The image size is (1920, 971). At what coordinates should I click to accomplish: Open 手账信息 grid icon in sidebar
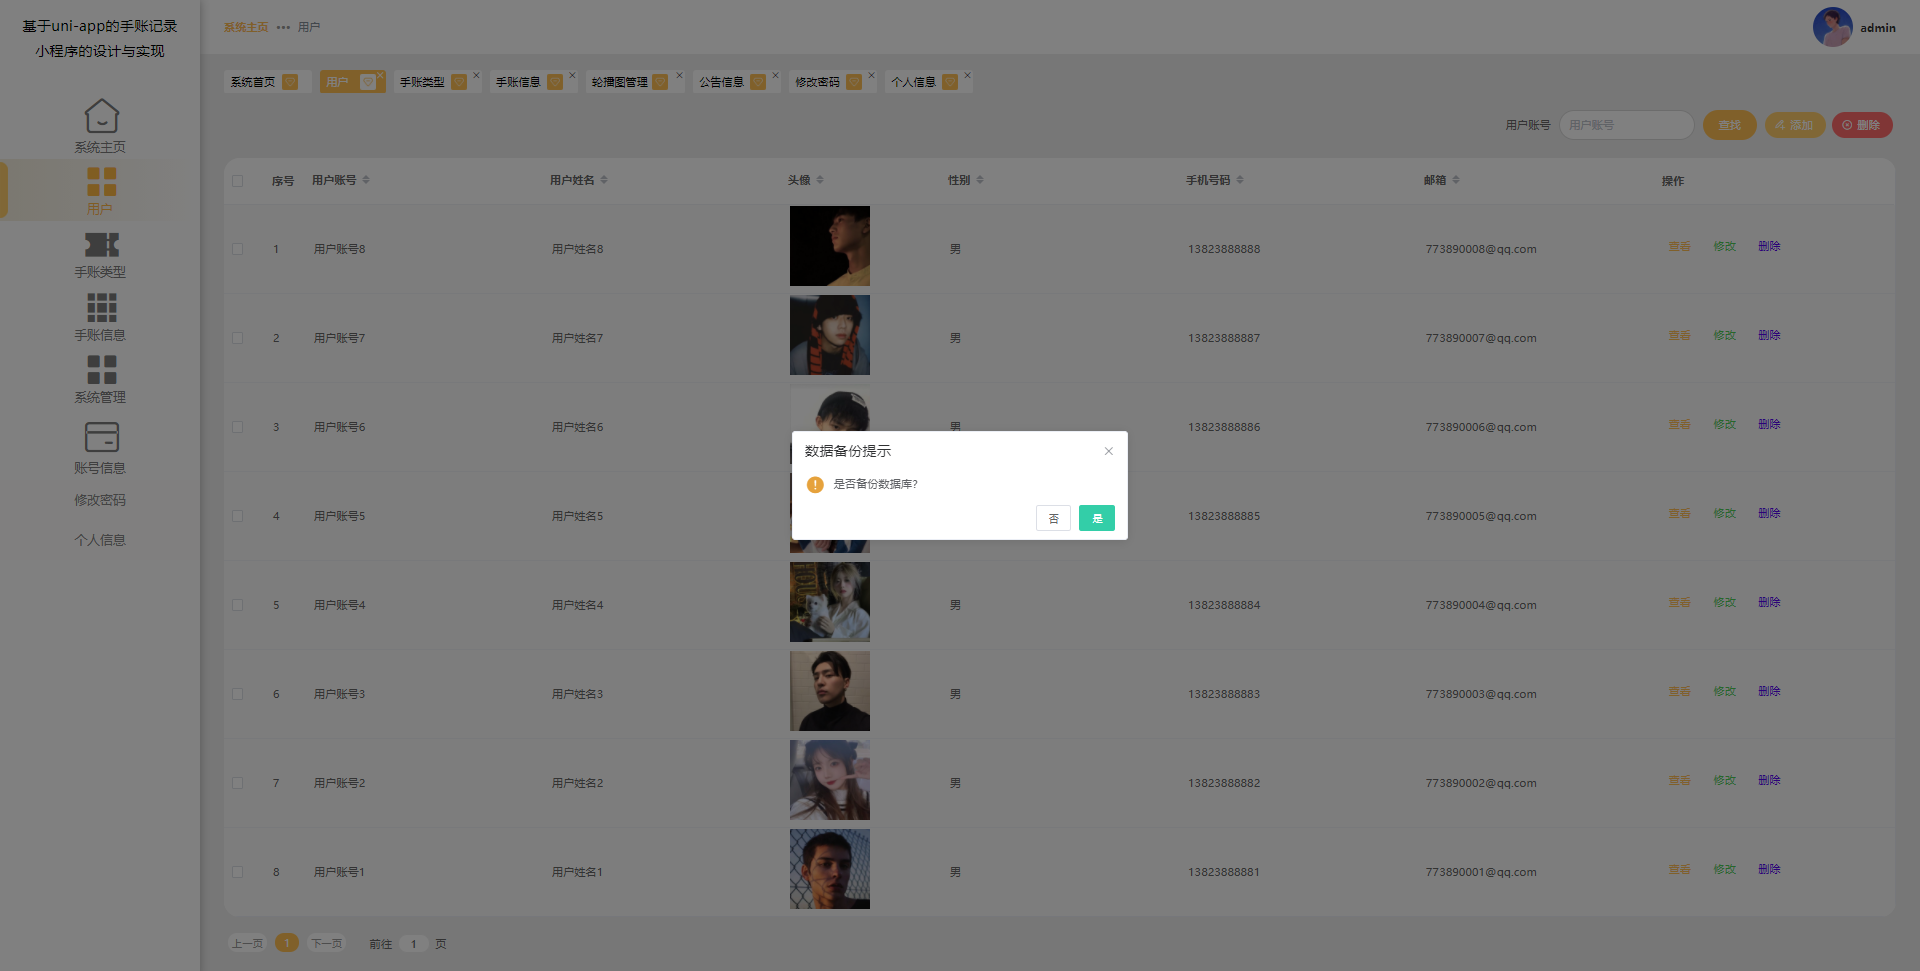[x=101, y=308]
